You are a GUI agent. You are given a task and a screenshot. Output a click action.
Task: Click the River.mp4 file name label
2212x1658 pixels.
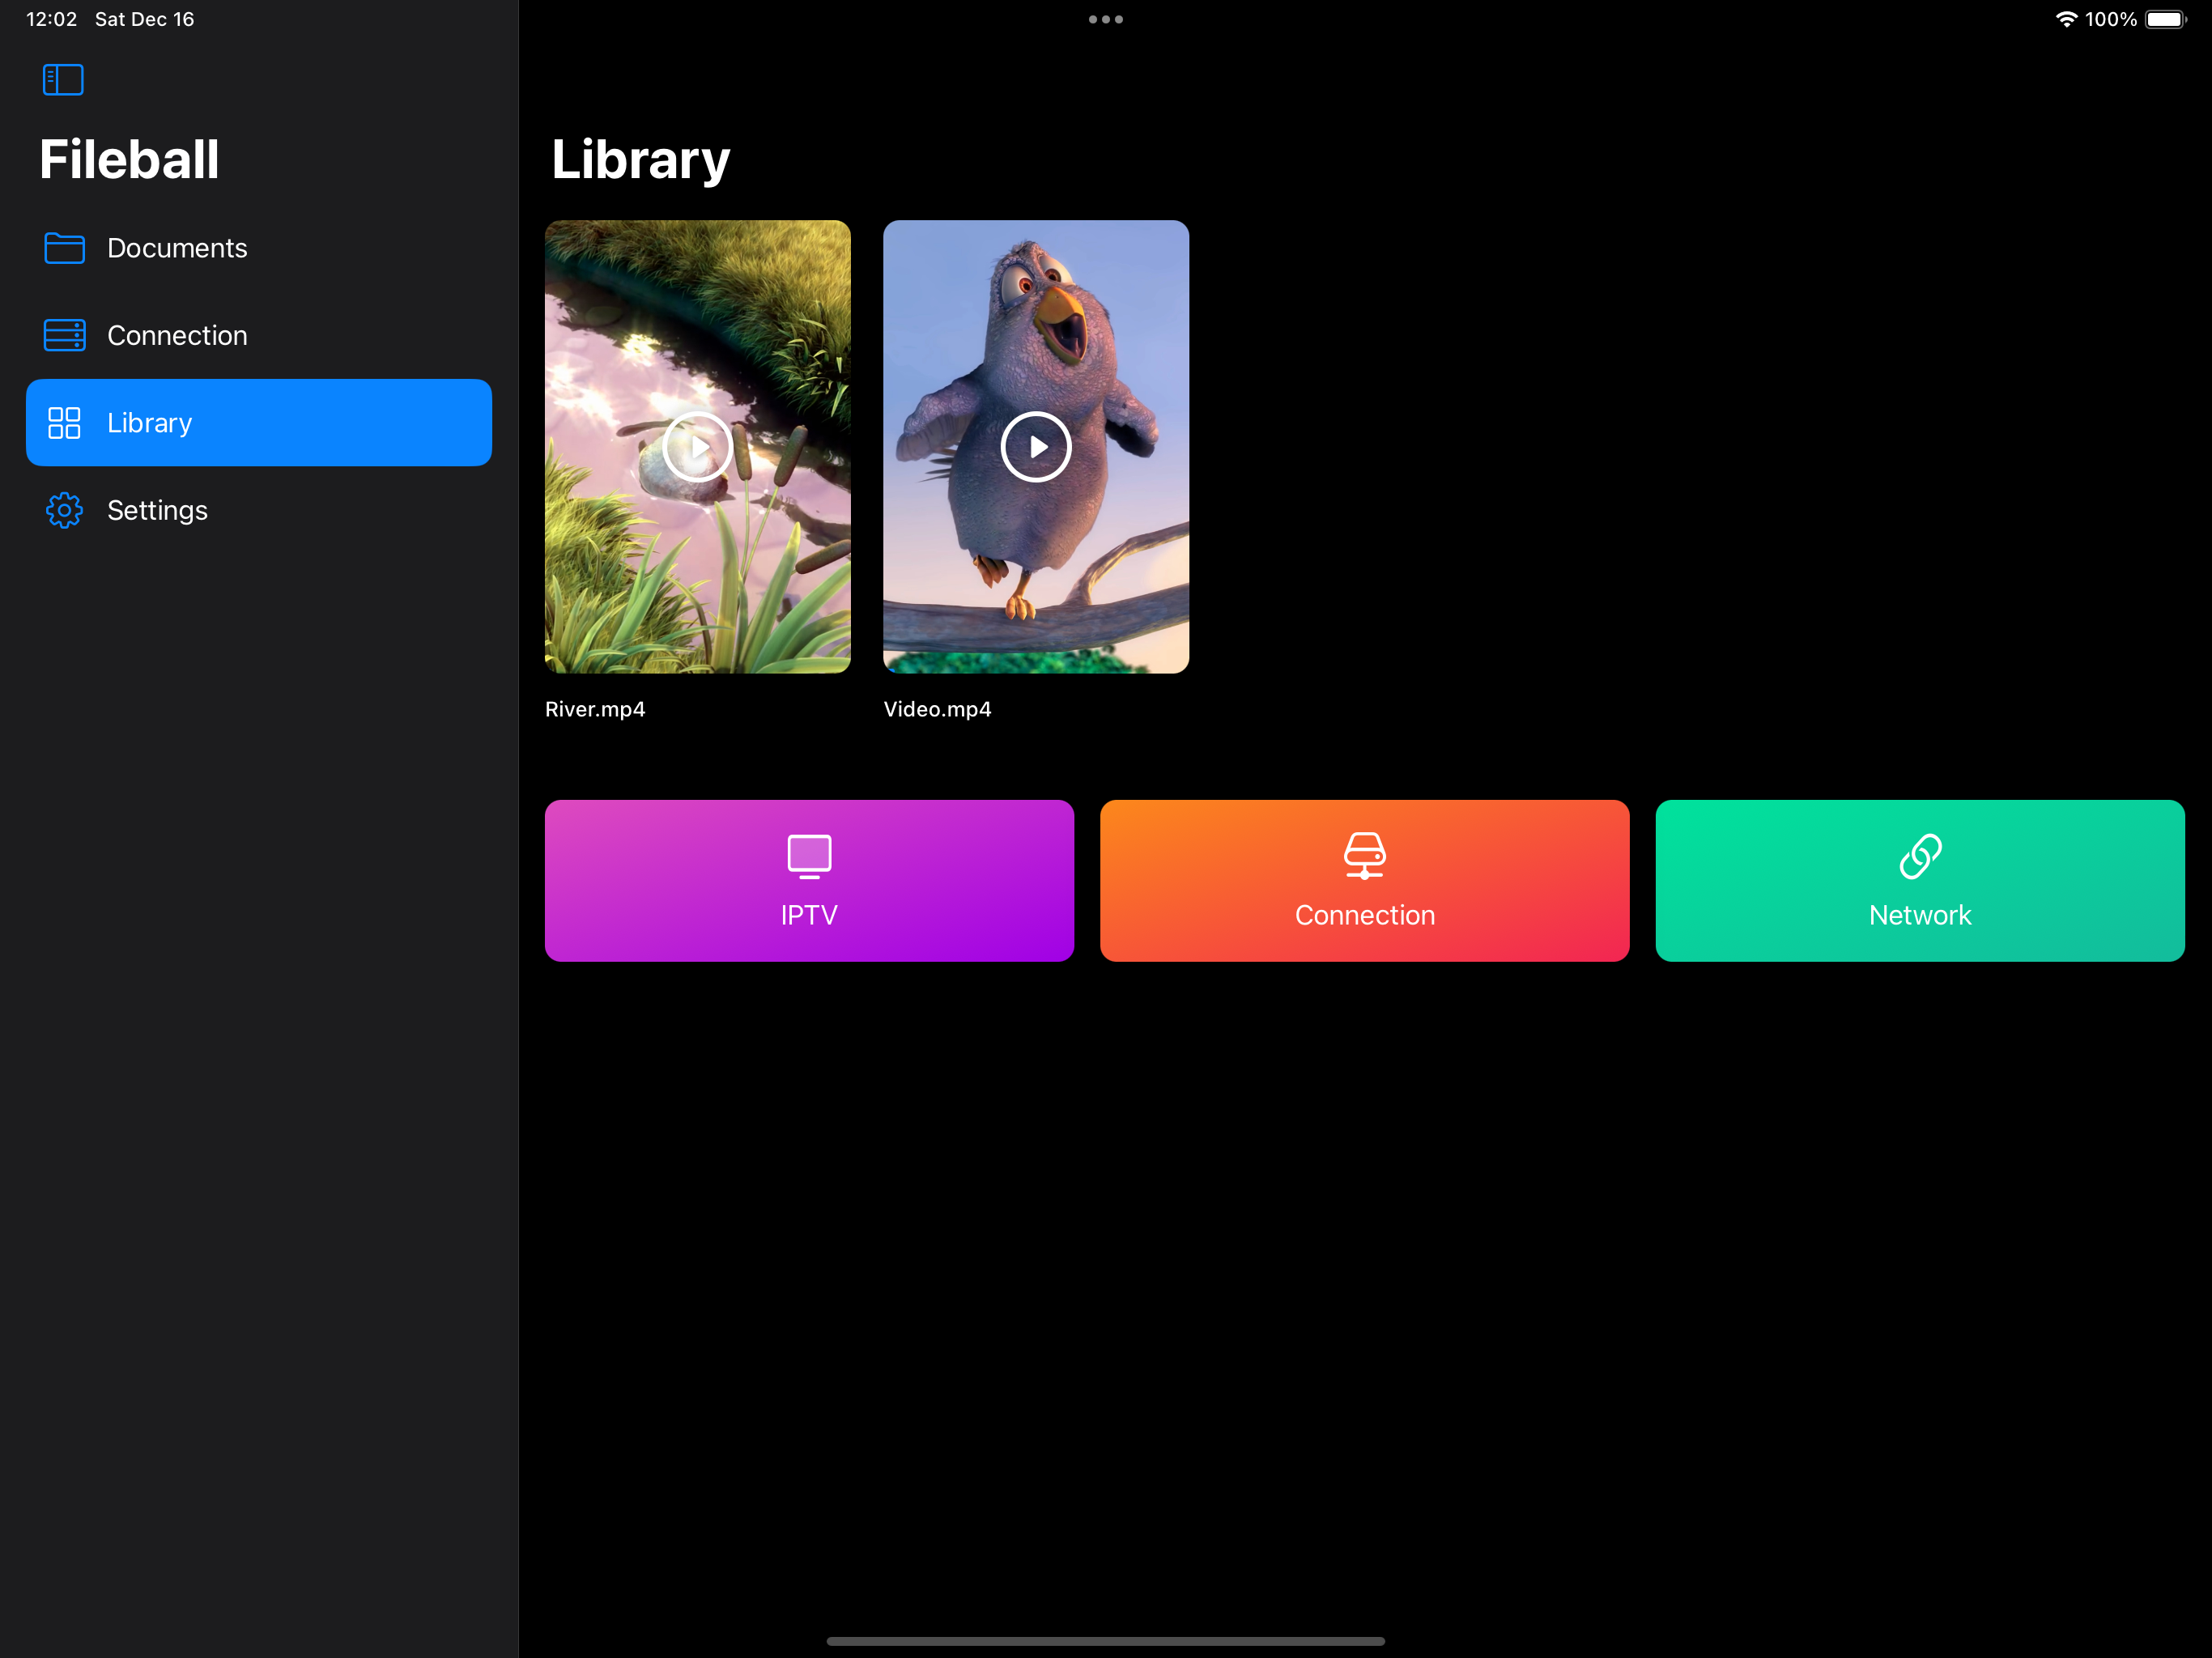point(595,709)
